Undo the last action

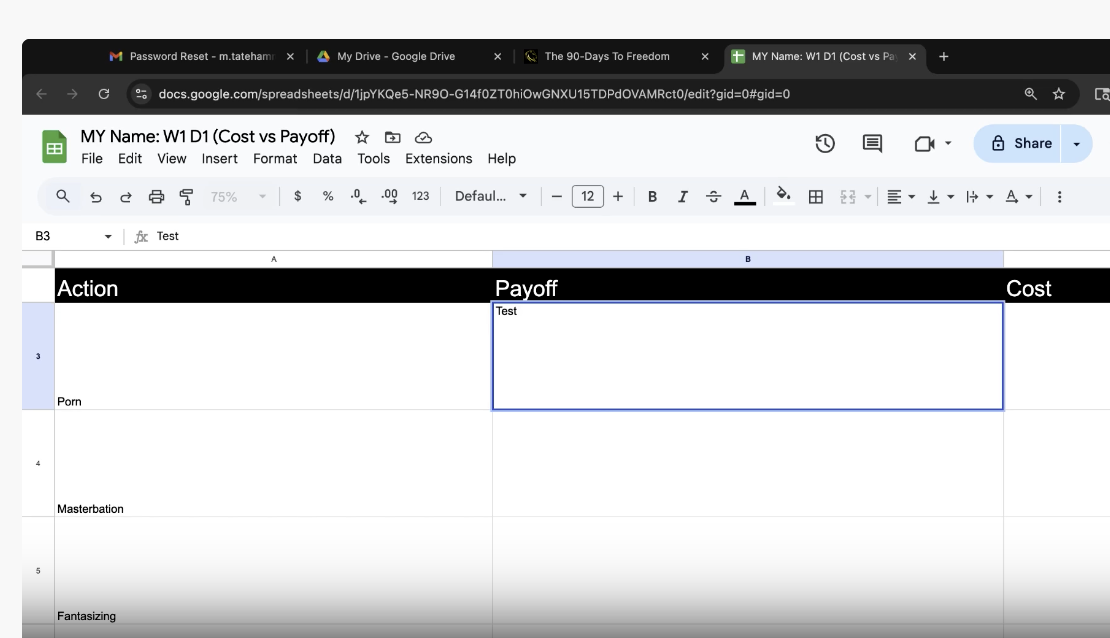[x=96, y=197]
